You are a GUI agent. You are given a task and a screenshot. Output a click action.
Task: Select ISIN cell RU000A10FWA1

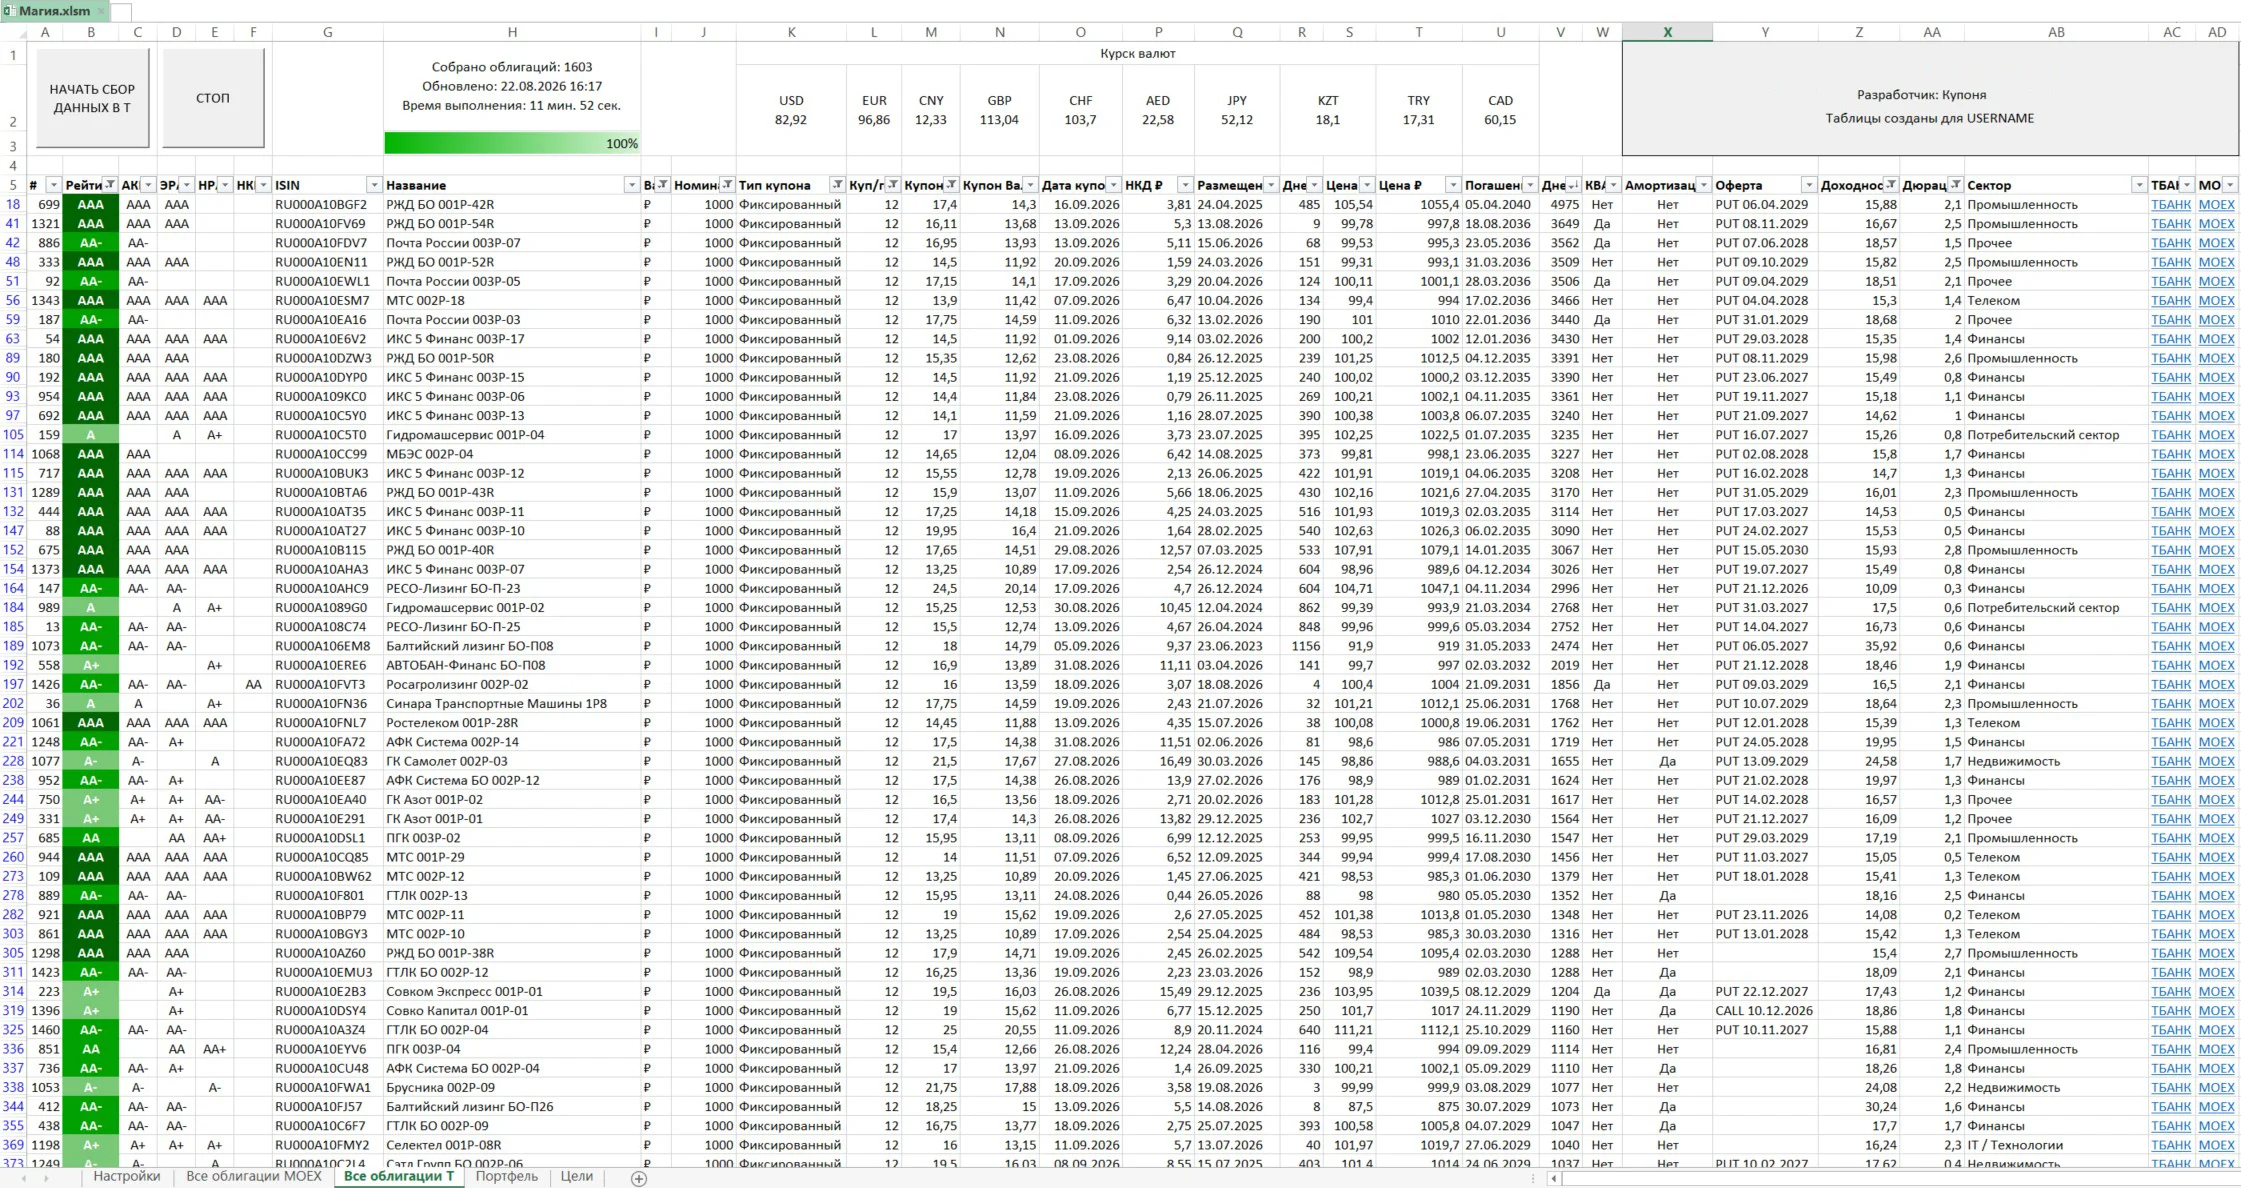(327, 1088)
